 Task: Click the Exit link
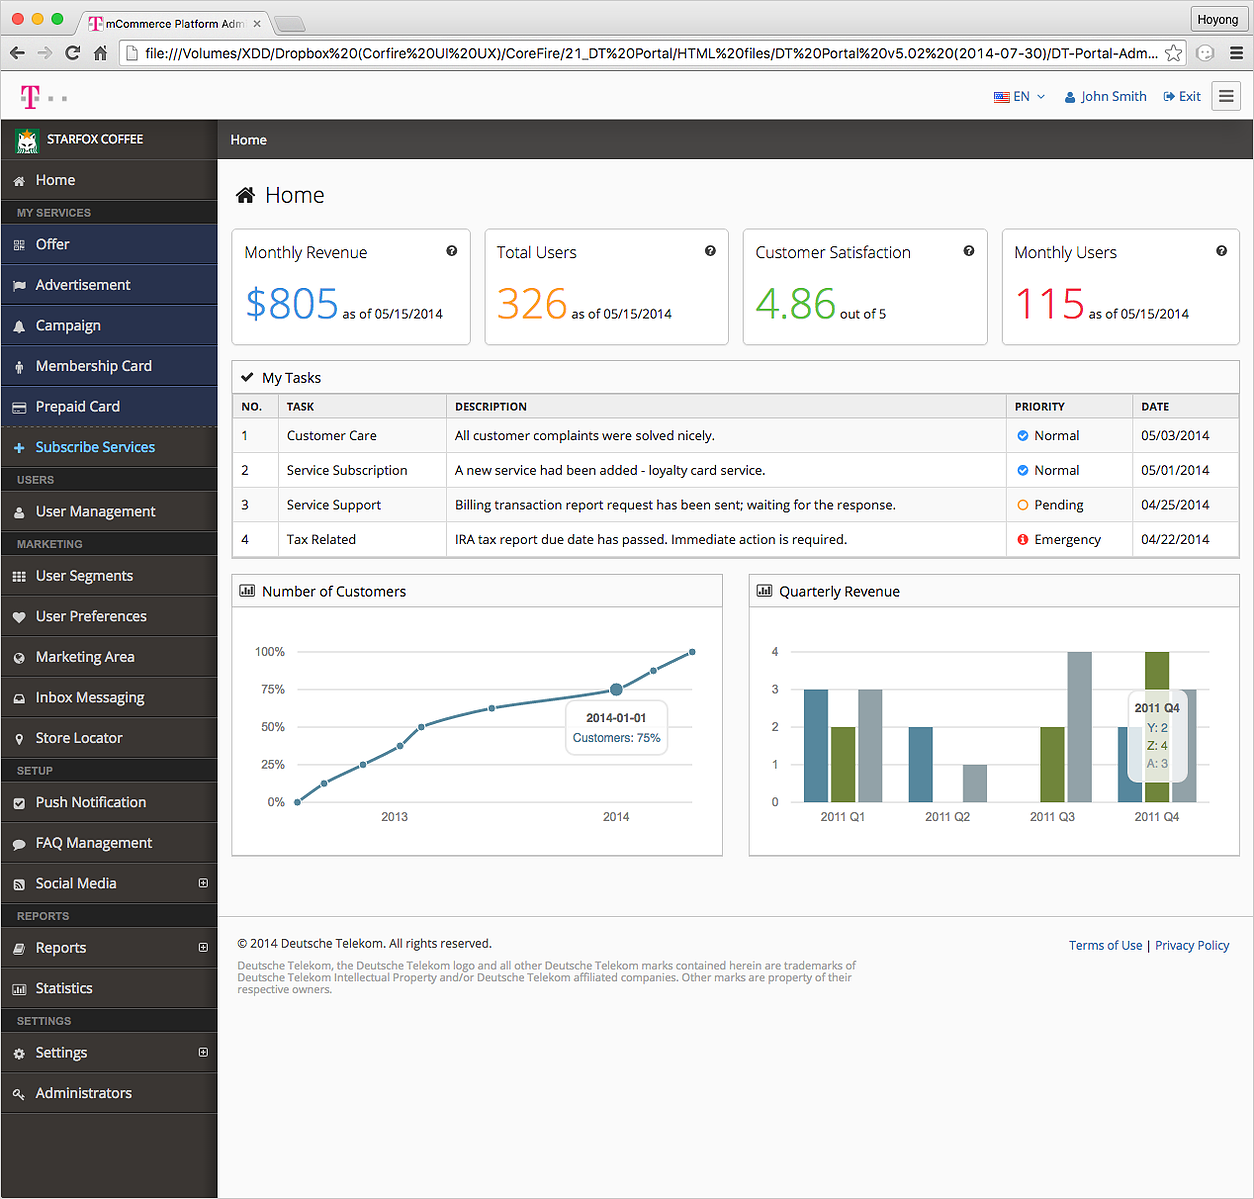point(1182,97)
